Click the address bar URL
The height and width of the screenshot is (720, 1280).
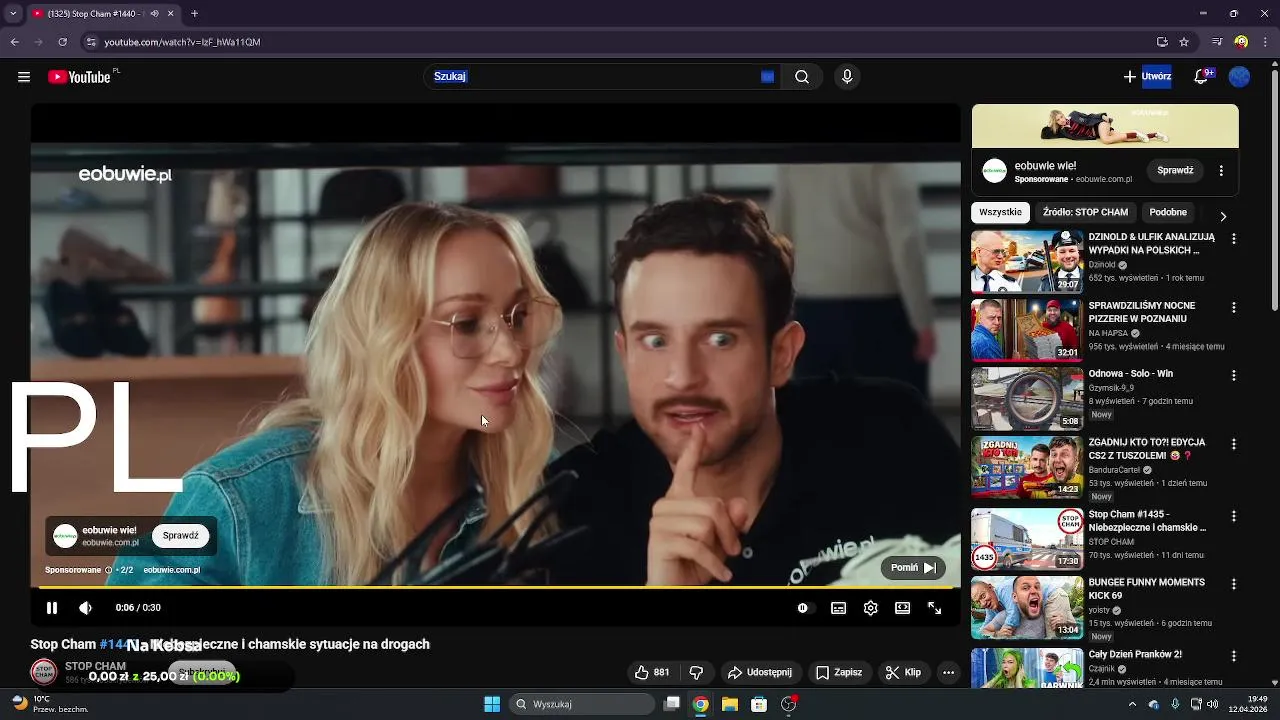point(182,42)
